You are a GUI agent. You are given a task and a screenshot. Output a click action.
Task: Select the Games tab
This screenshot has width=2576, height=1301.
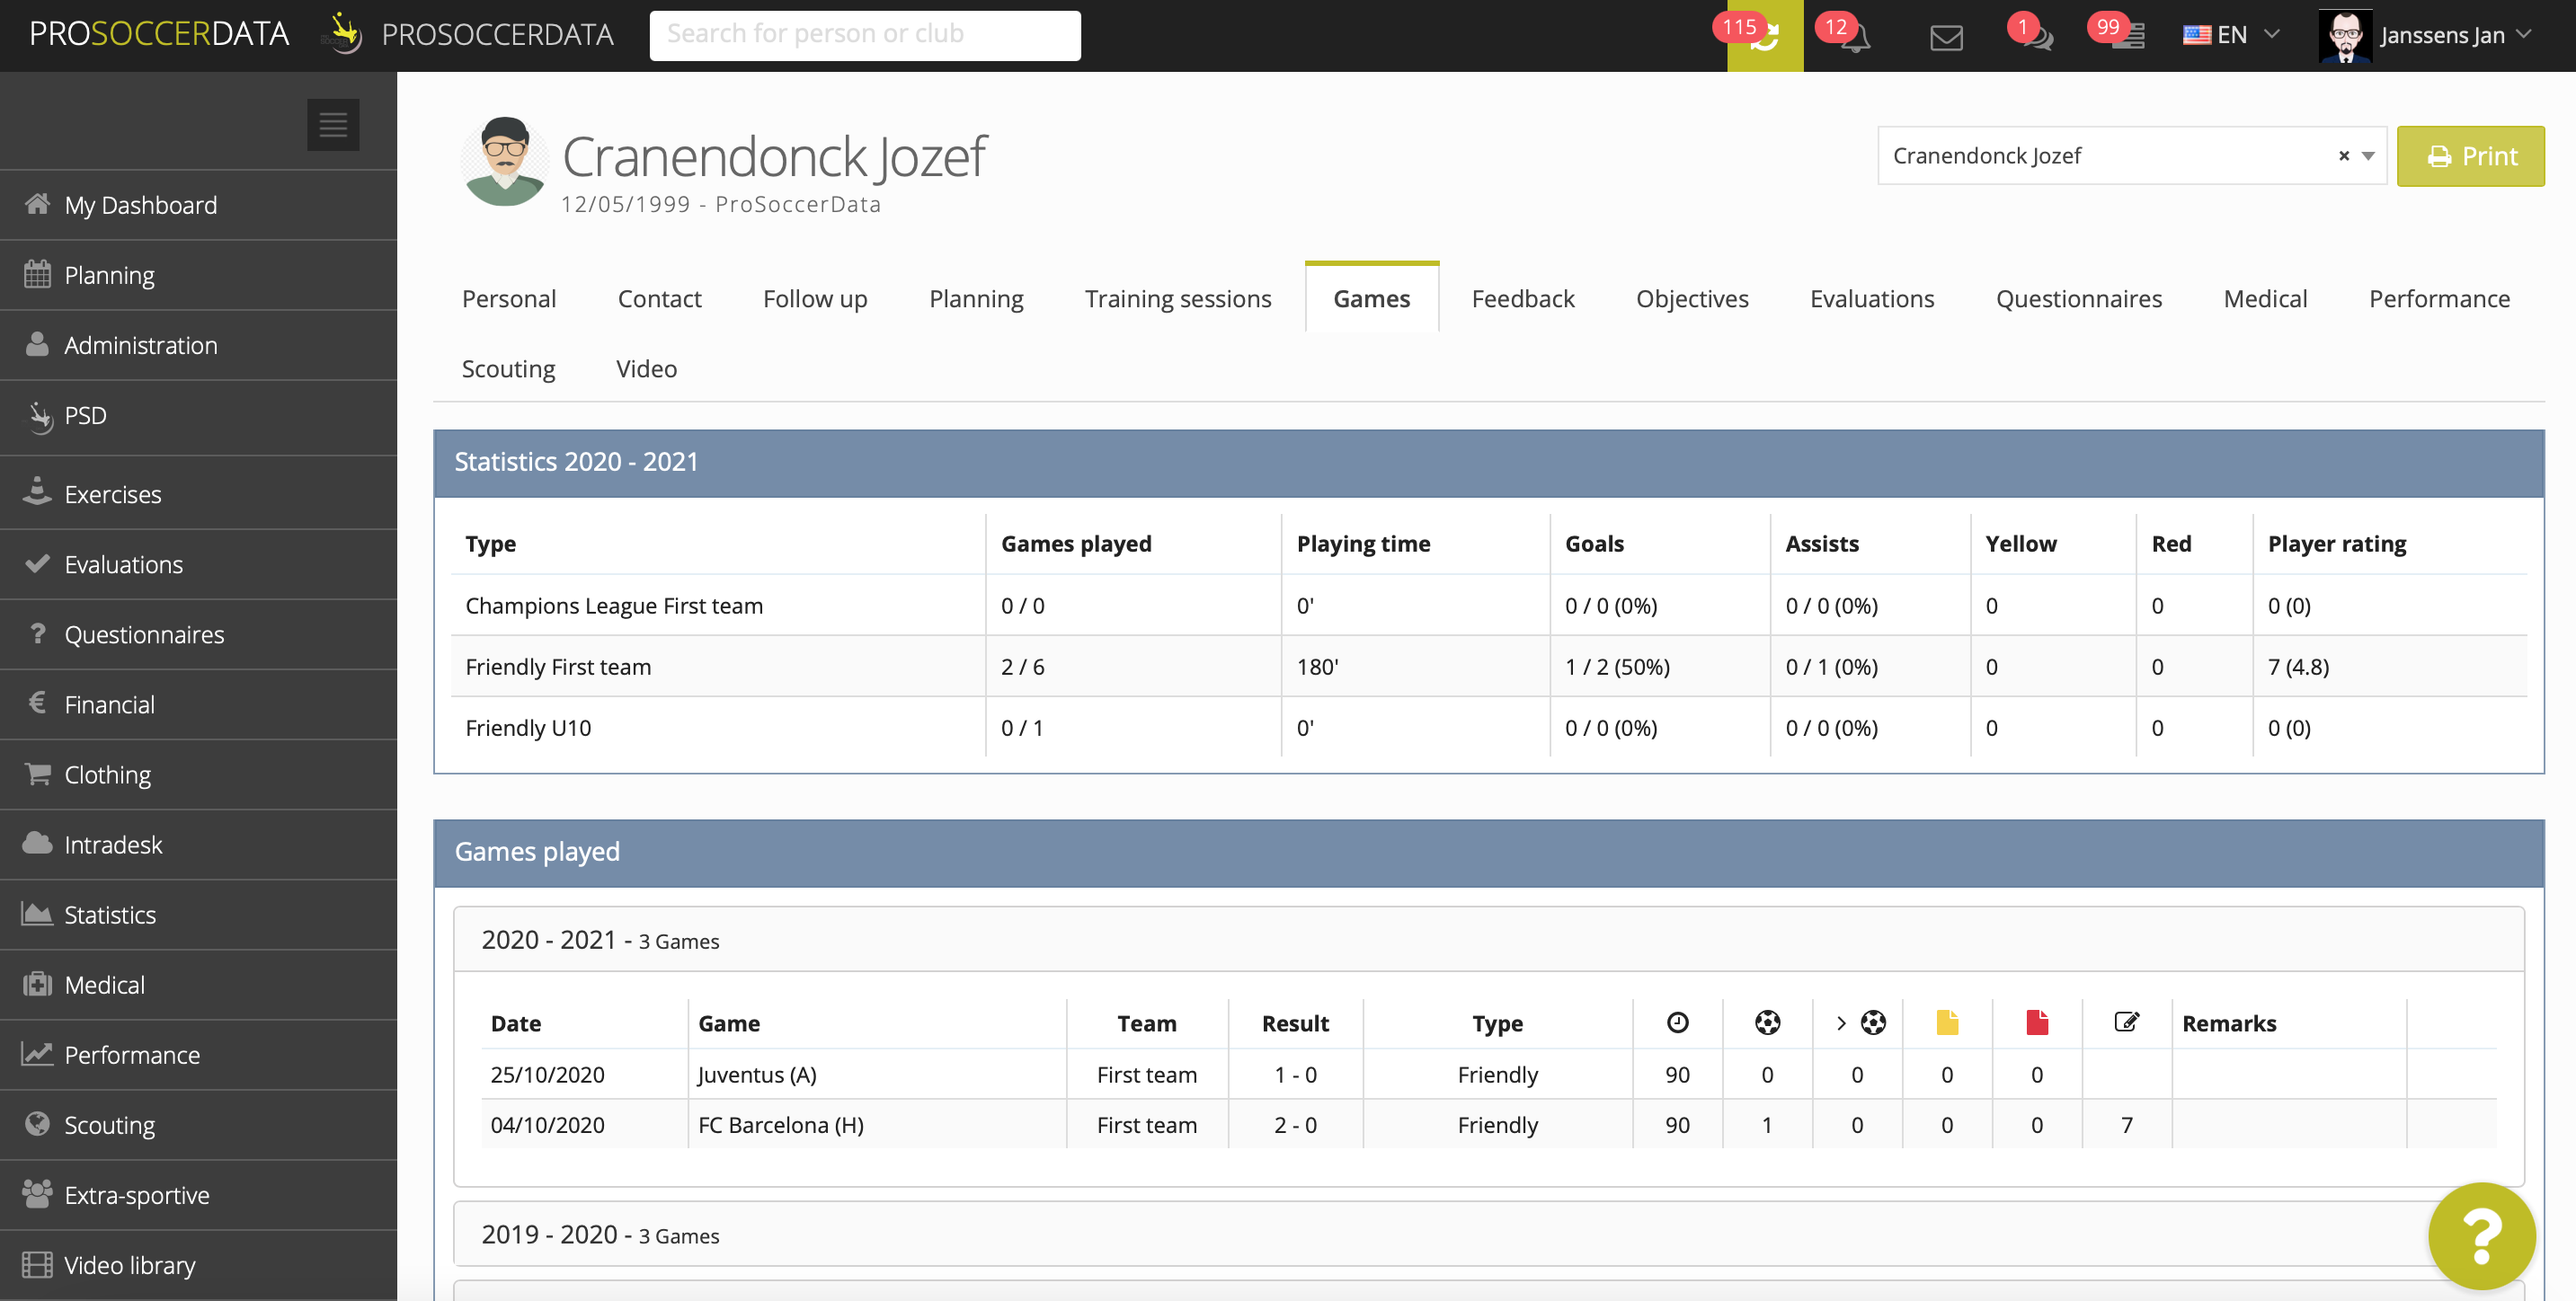[x=1371, y=298]
